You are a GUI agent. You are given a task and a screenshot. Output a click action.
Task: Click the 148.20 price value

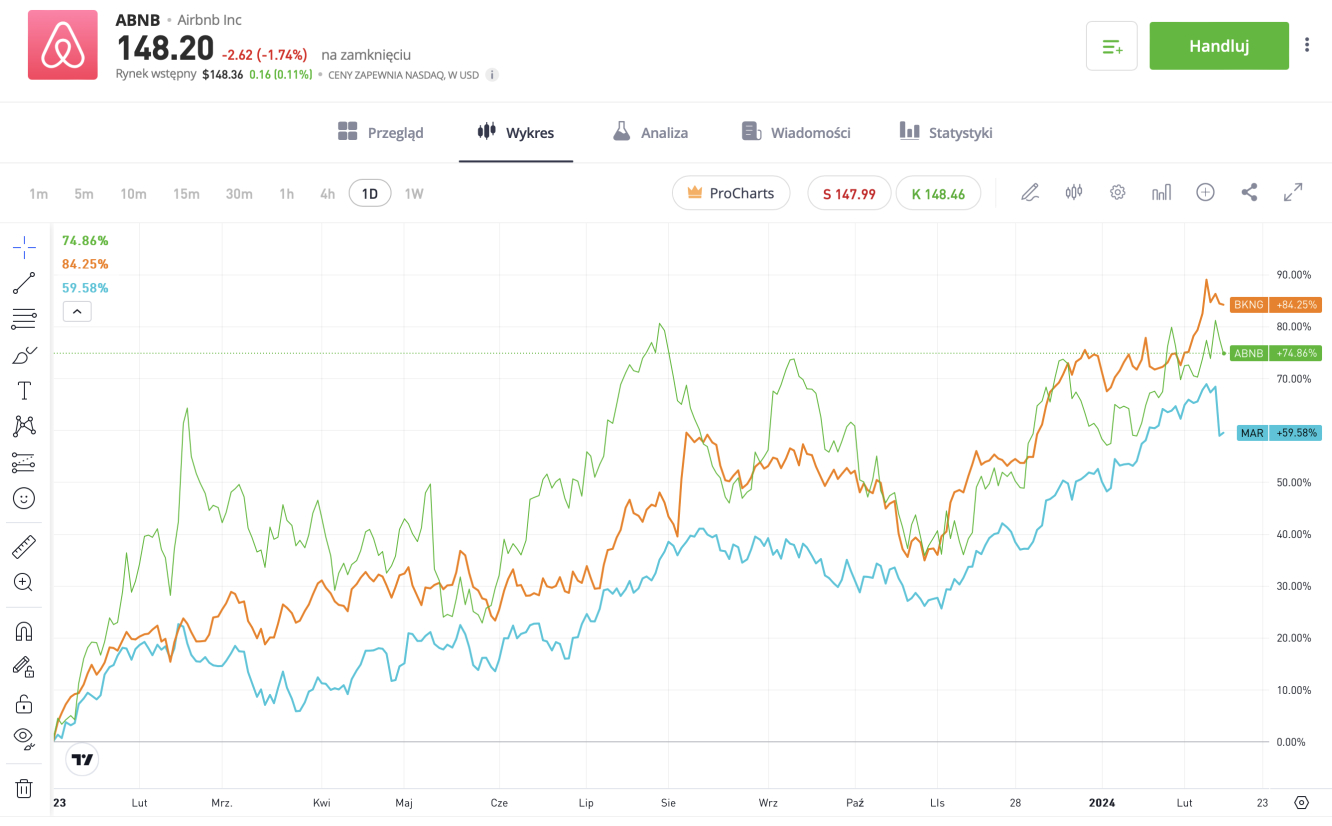point(165,49)
